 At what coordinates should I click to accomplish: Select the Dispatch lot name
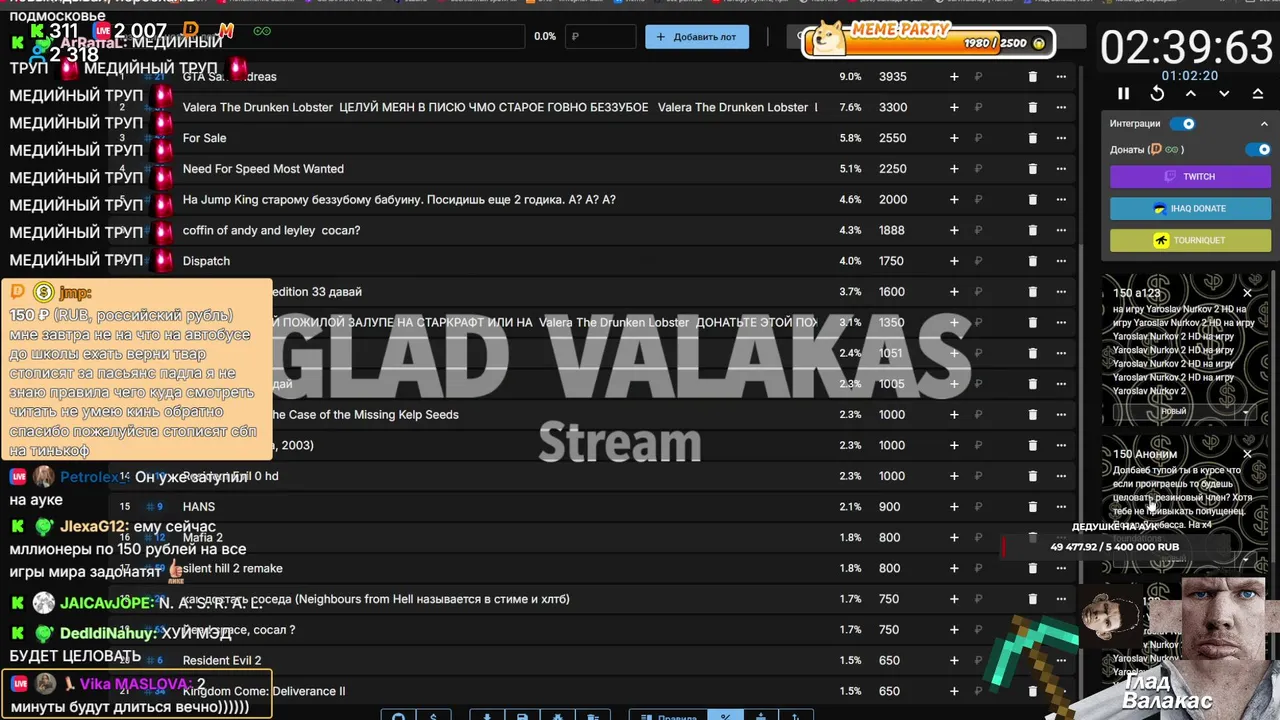(206, 261)
